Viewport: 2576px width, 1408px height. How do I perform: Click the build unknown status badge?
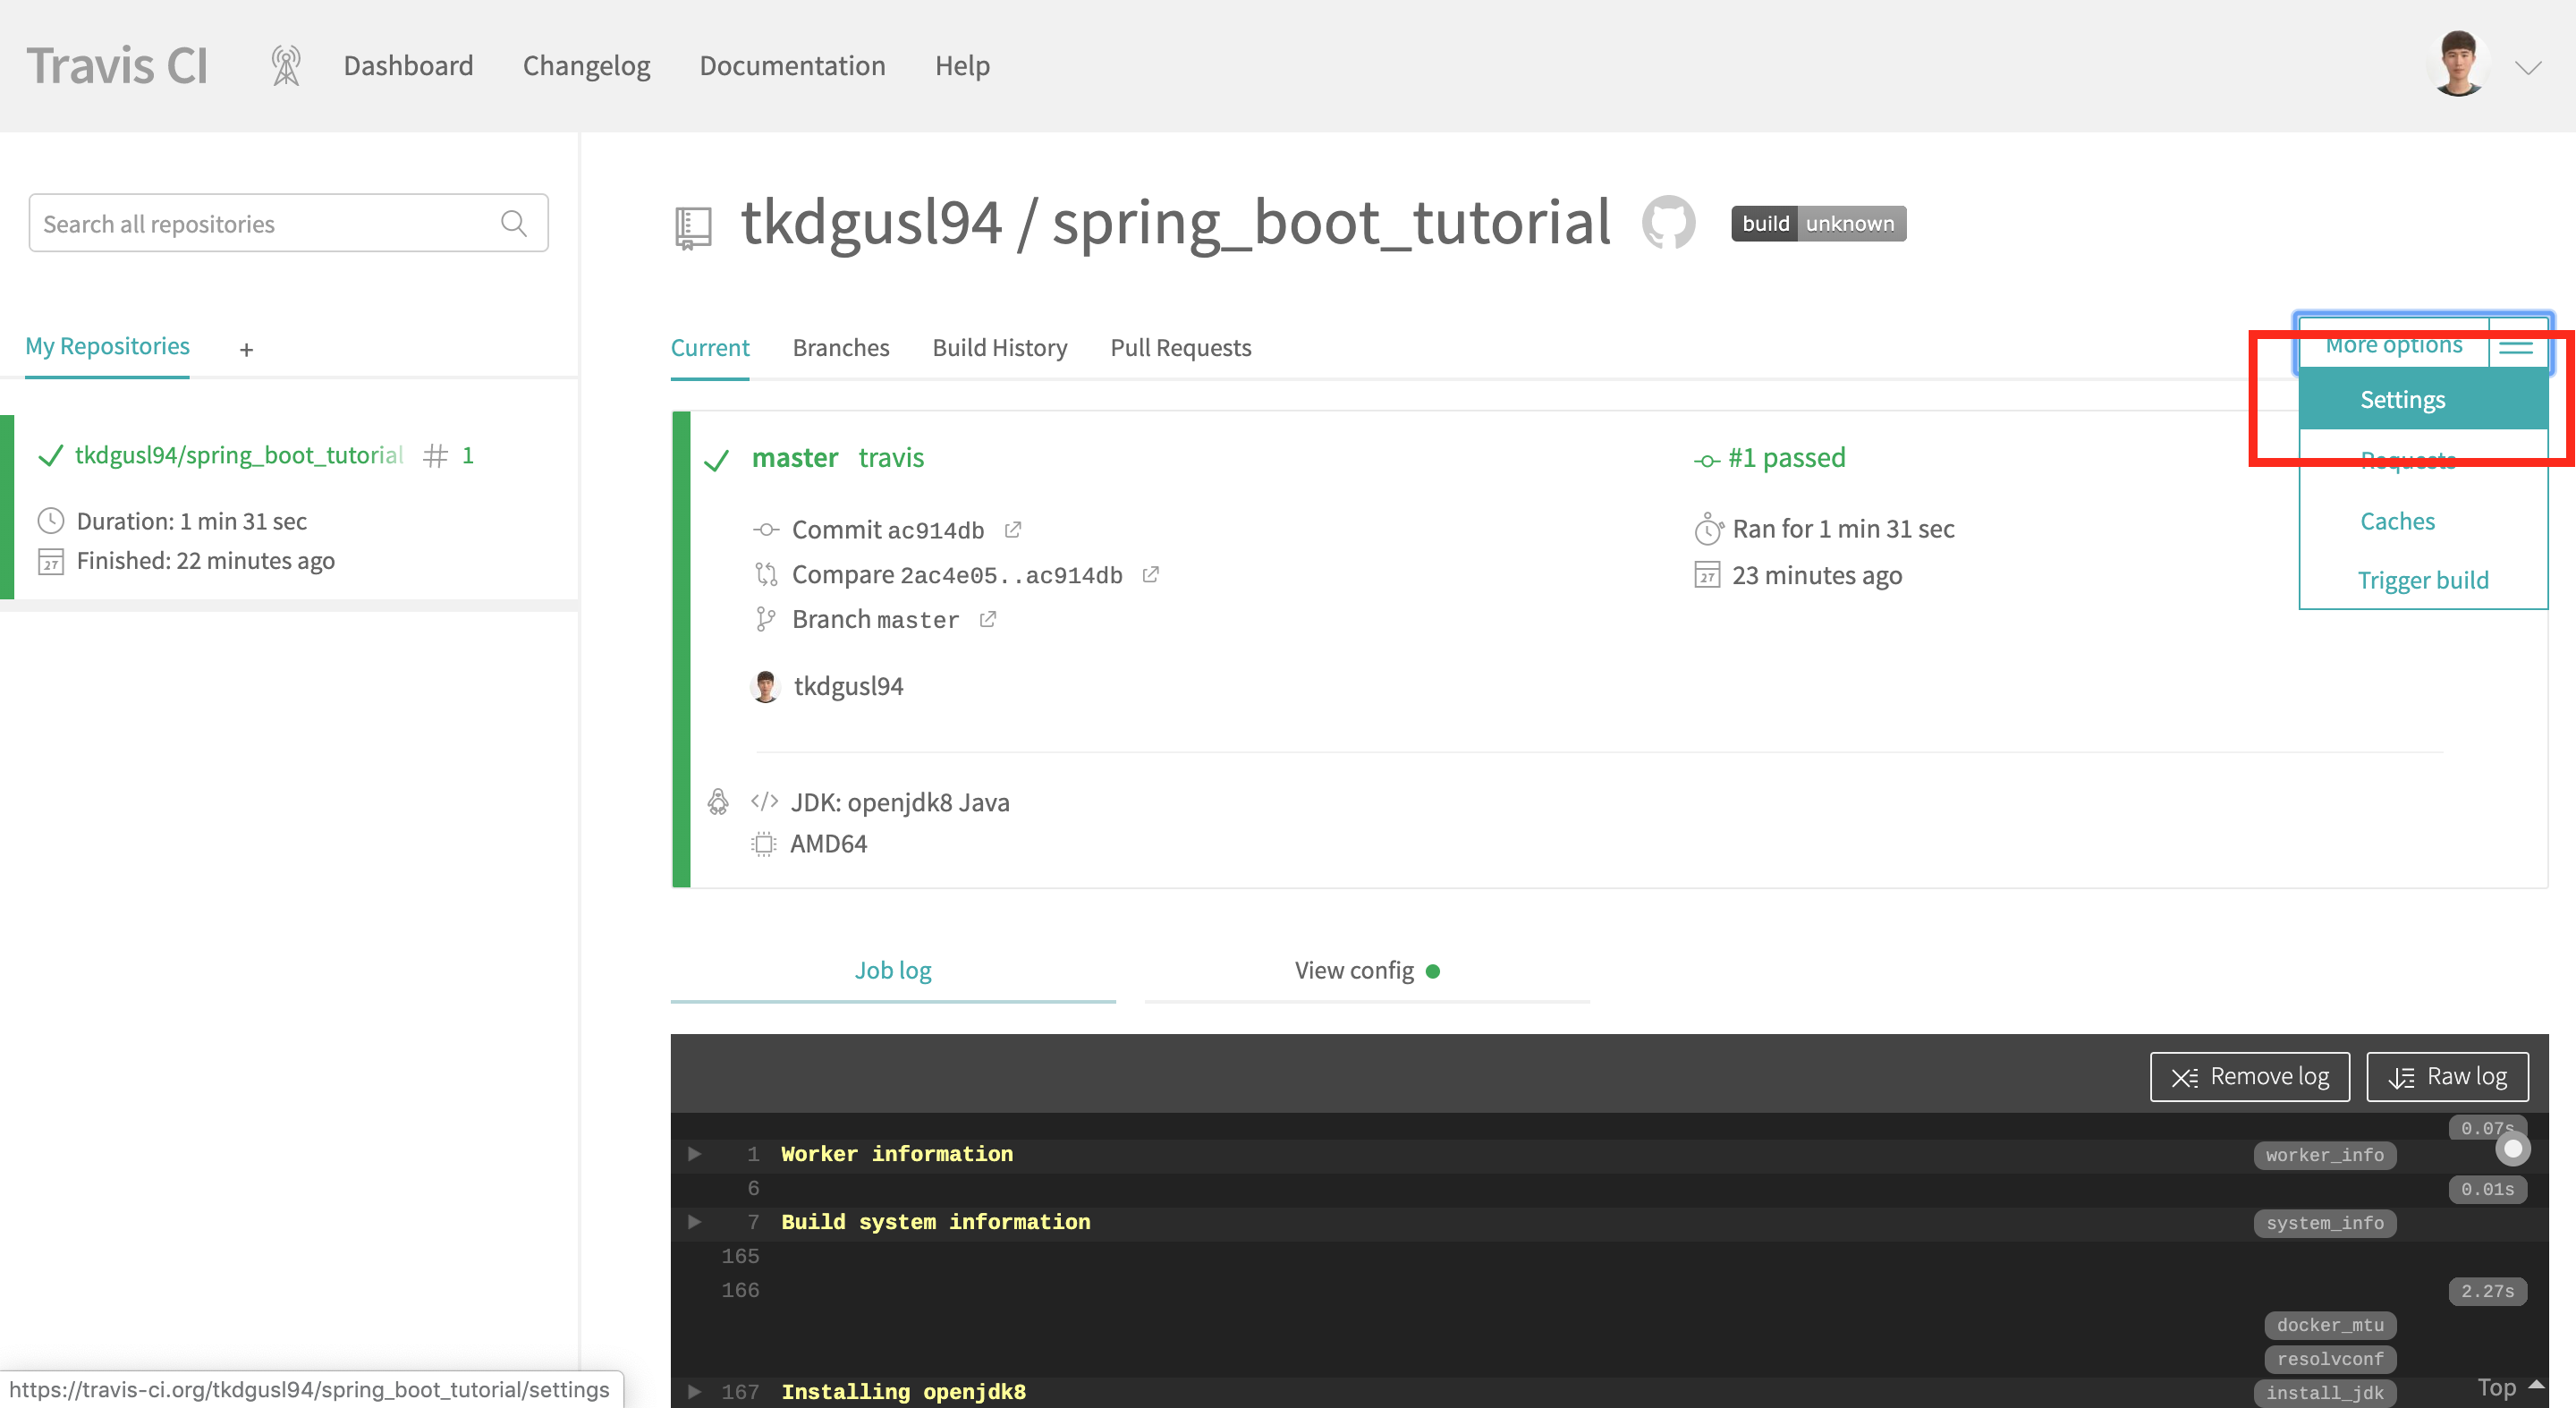1818,223
